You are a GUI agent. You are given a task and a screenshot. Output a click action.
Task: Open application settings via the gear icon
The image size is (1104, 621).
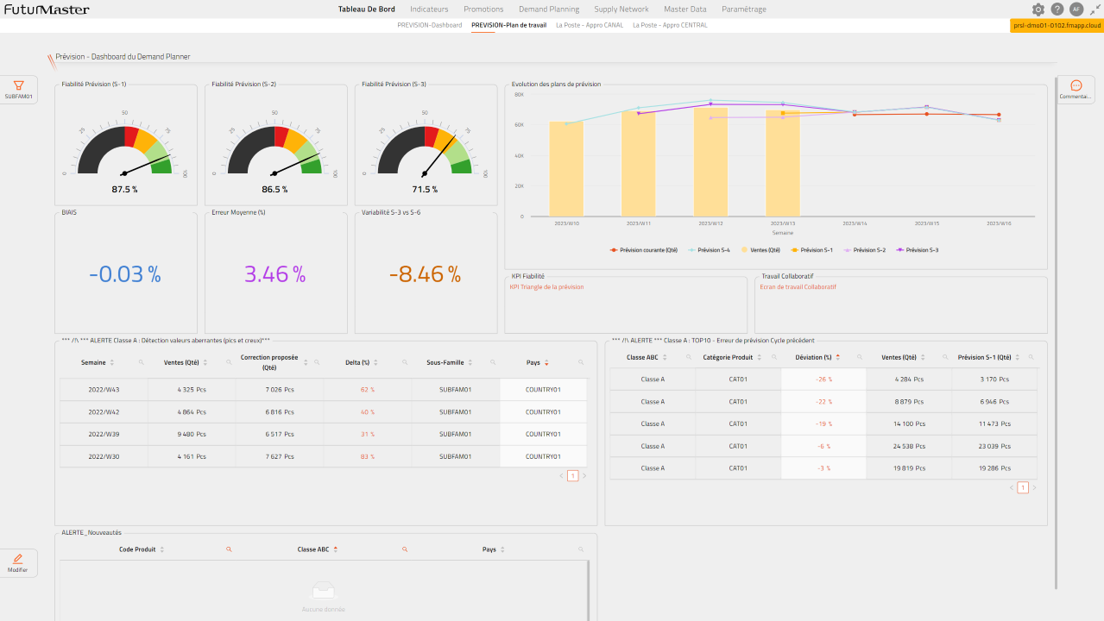click(x=1038, y=9)
